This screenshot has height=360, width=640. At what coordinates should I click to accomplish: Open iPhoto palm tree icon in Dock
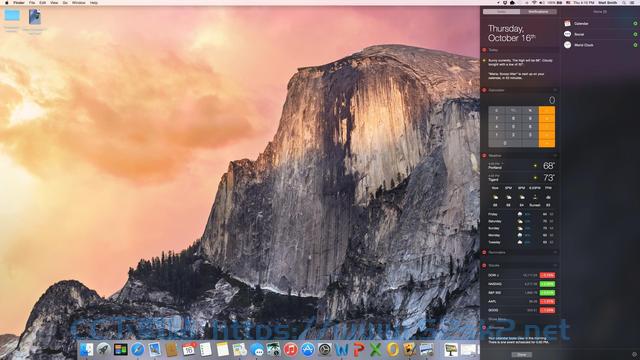[273, 349]
